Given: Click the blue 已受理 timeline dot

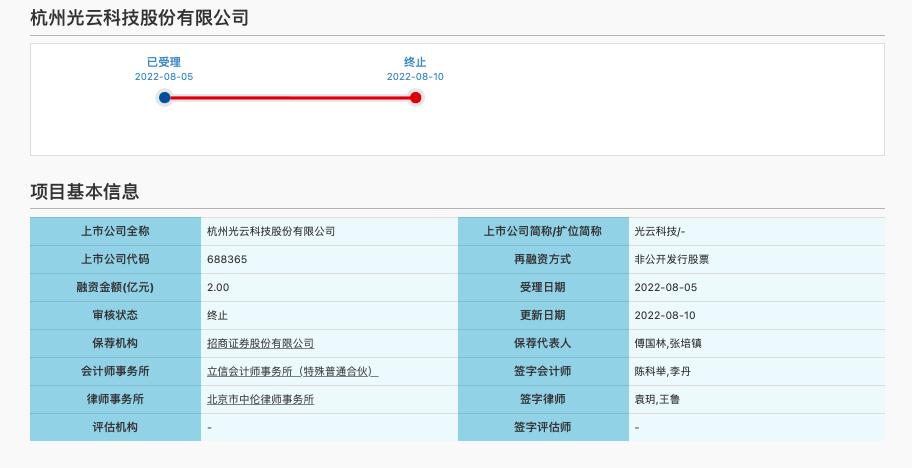Looking at the screenshot, I should pos(165,98).
